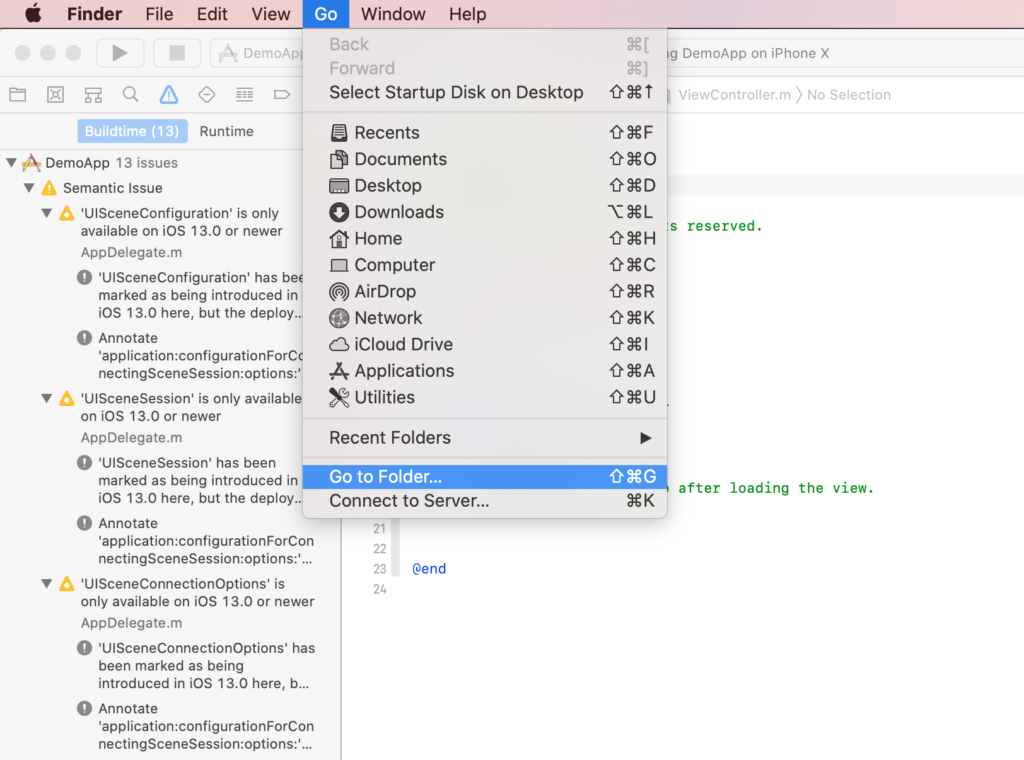Show the Symbol navigator icon
This screenshot has height=760, width=1024.
[93, 95]
